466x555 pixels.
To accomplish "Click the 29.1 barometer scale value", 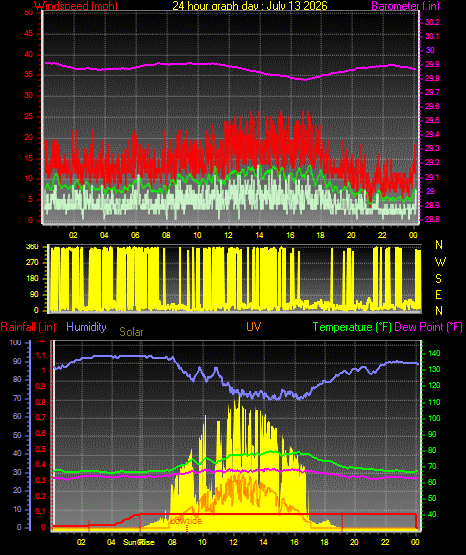I will pos(432,177).
